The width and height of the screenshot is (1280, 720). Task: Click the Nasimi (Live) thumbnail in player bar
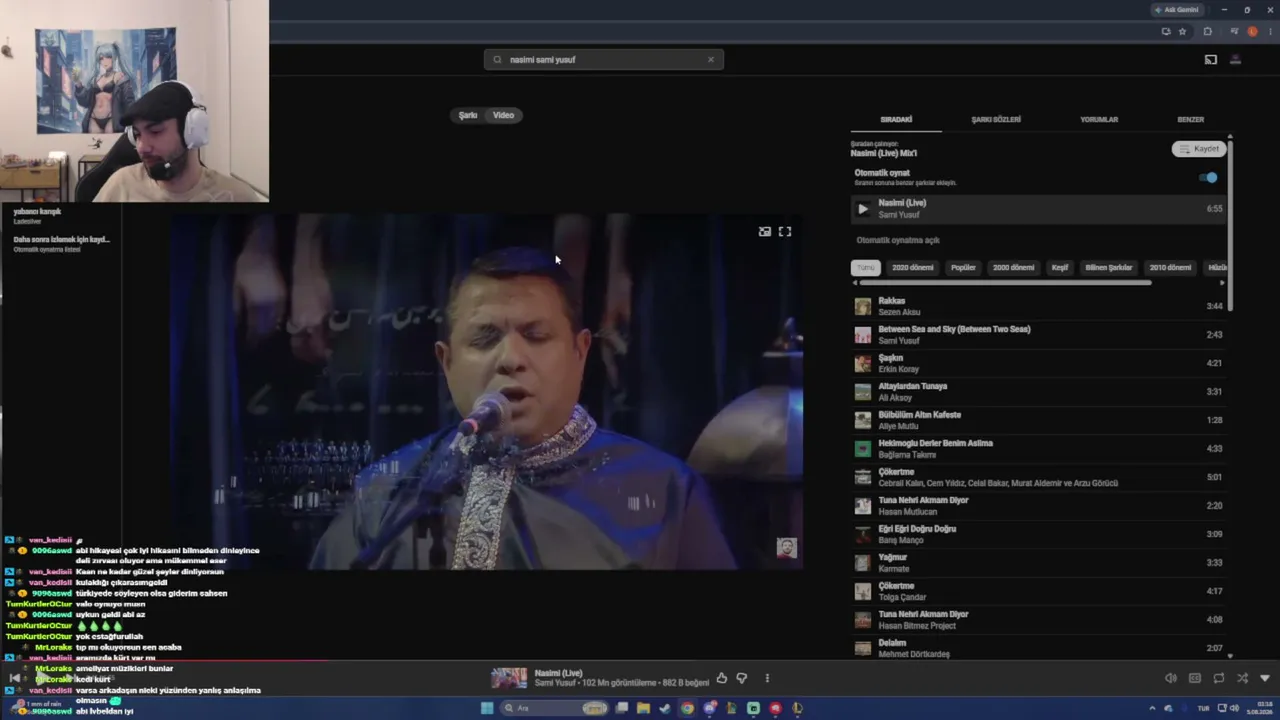509,678
